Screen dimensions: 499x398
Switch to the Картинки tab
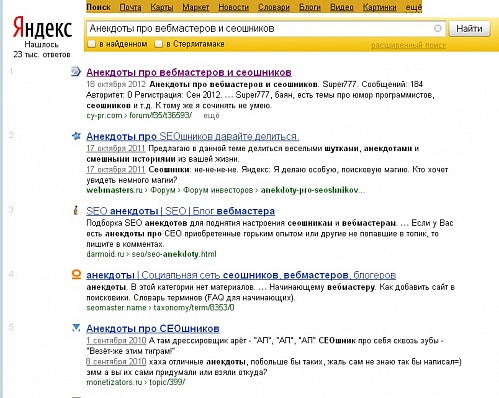click(380, 7)
